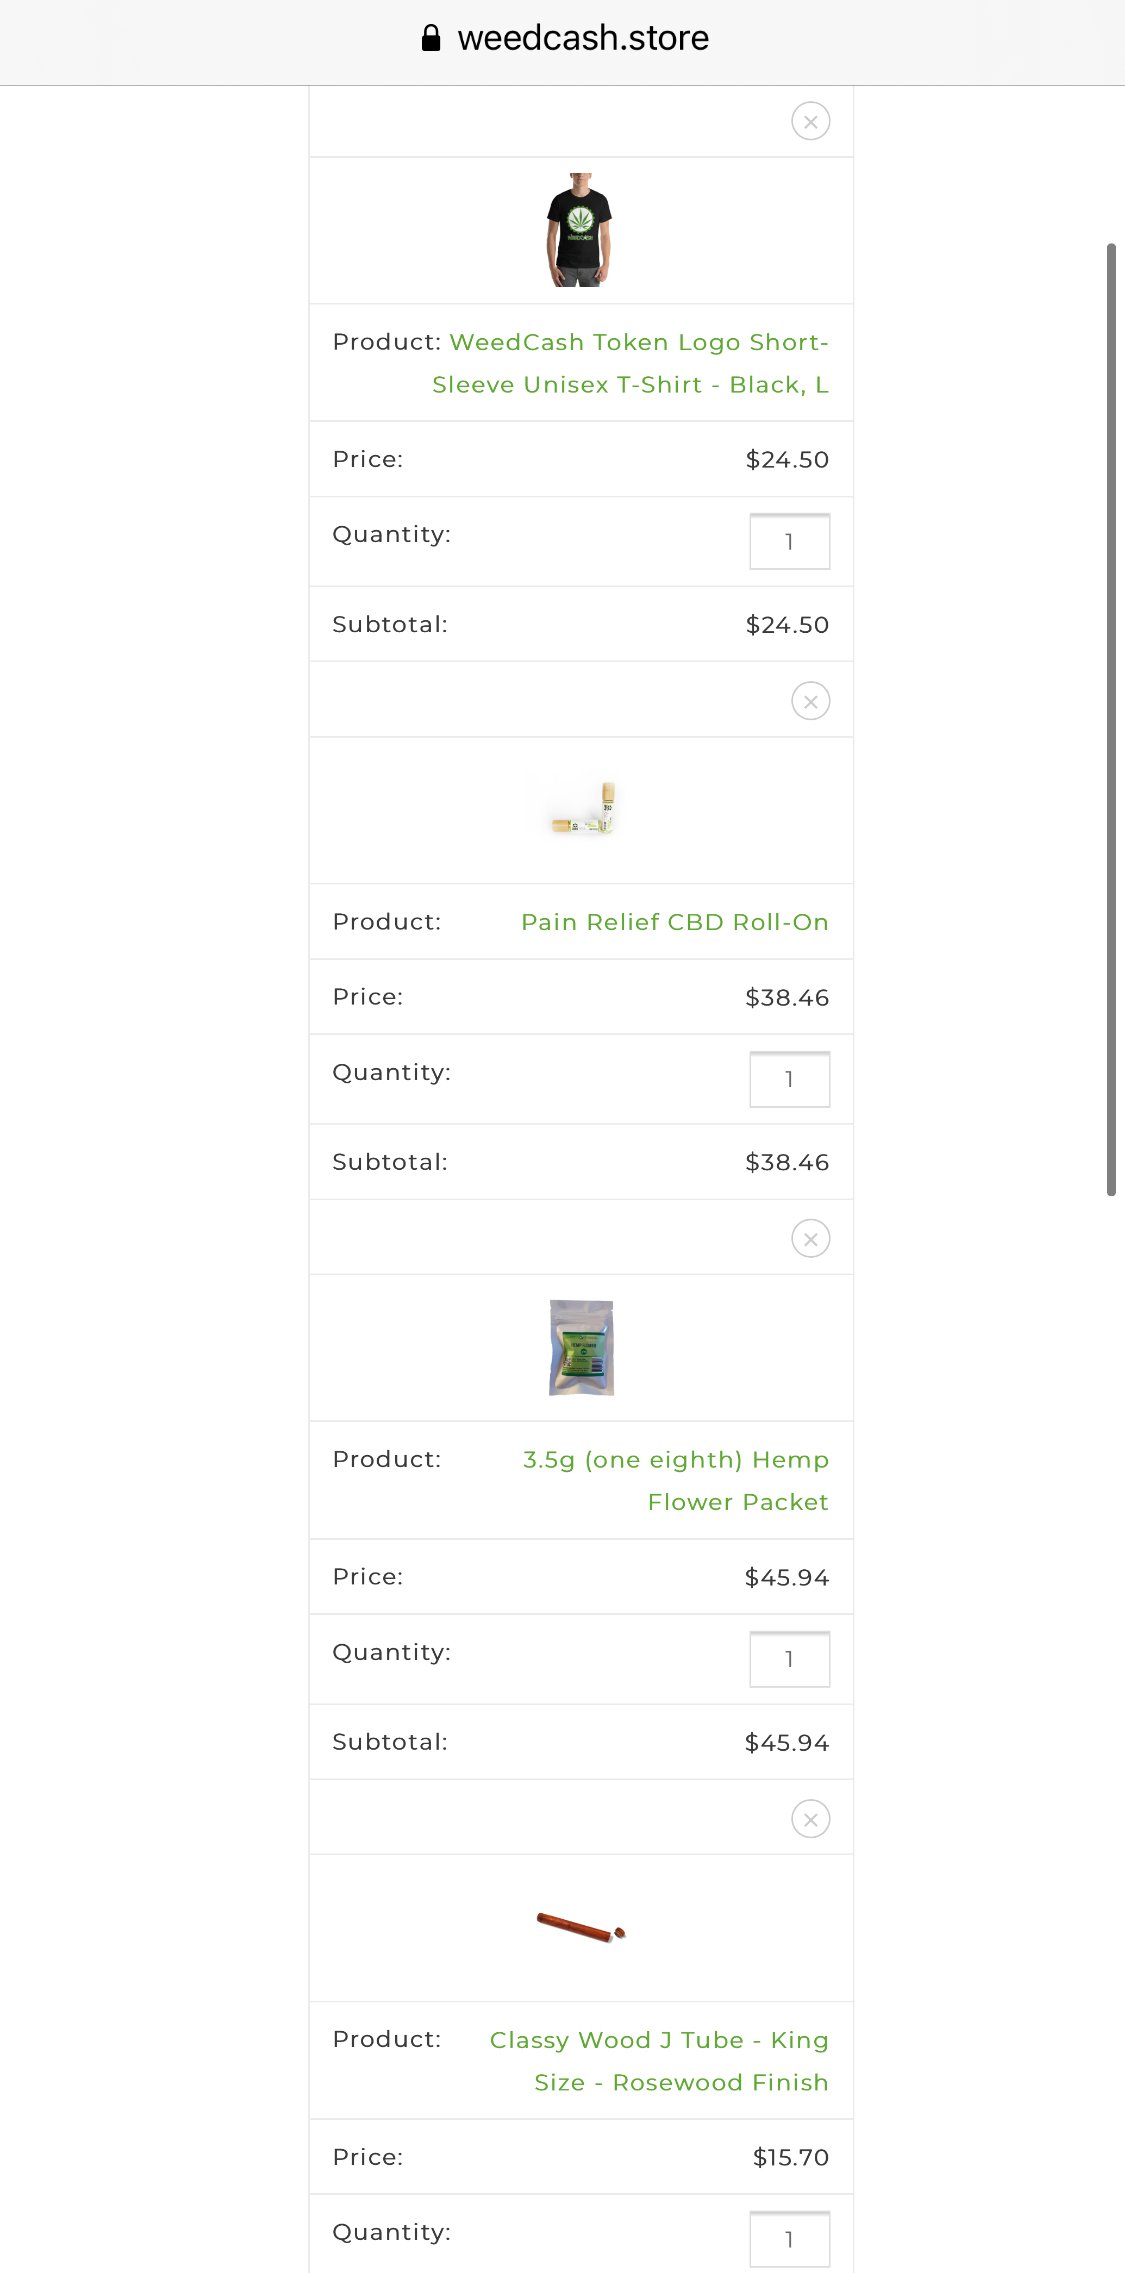
Task: Select quantity box for CBD Roll-On
Action: click(x=789, y=1080)
